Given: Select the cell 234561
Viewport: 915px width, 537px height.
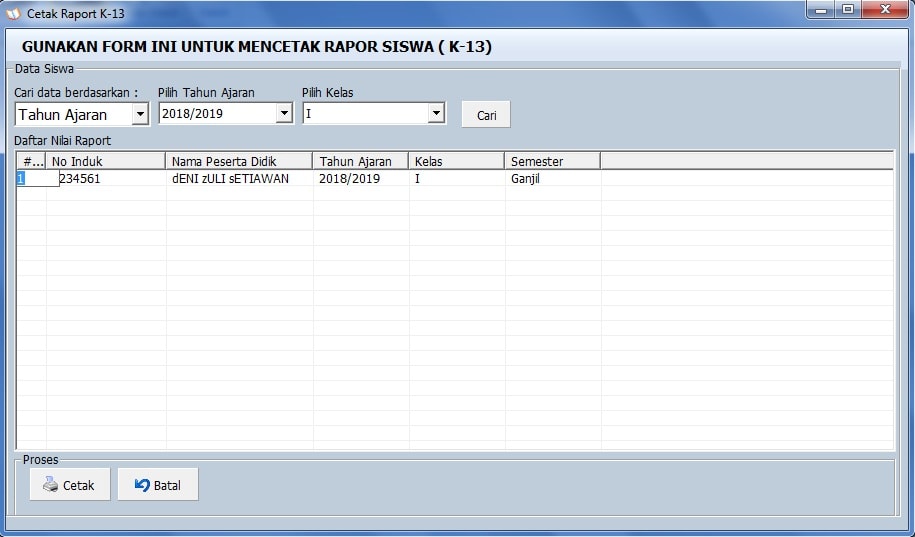Looking at the screenshot, I should (x=80, y=179).
